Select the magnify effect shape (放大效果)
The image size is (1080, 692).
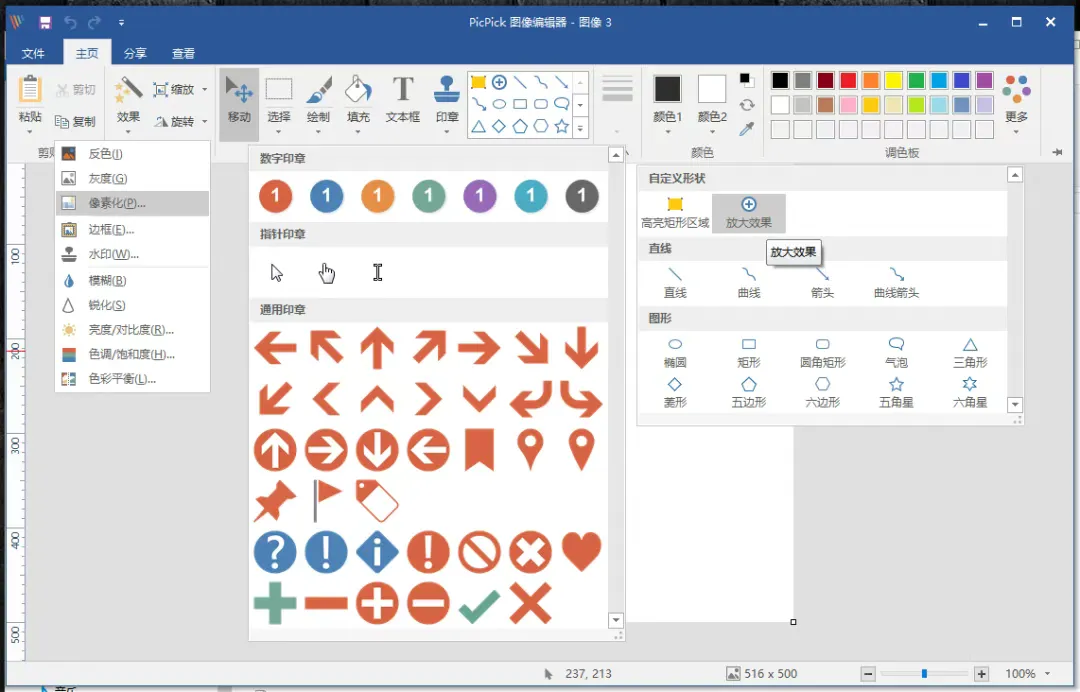click(748, 213)
